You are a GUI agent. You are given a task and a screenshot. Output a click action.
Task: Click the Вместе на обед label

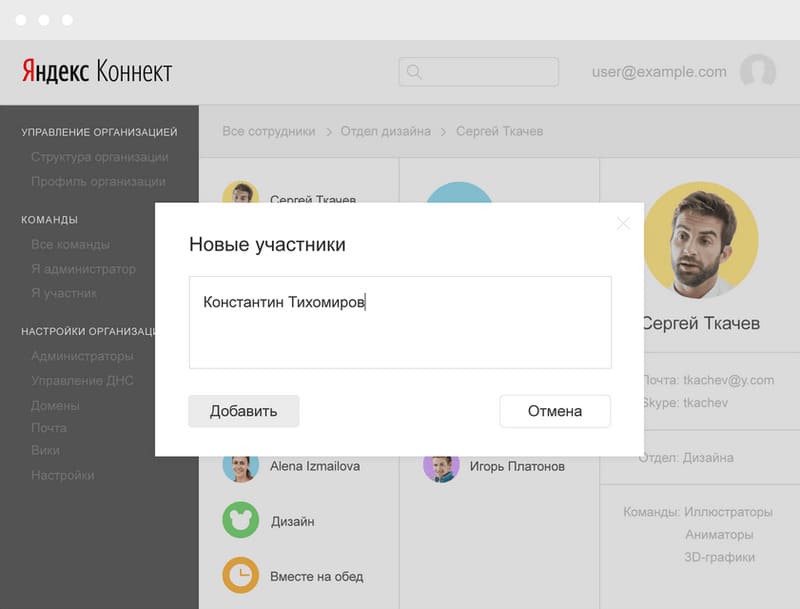click(316, 577)
